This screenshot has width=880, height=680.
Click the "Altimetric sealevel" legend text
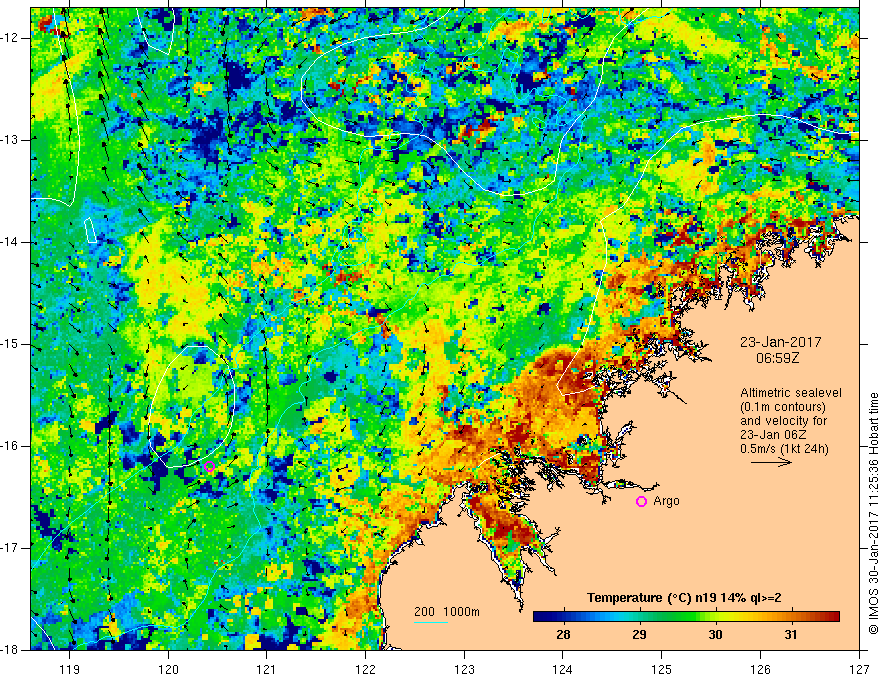[791, 393]
